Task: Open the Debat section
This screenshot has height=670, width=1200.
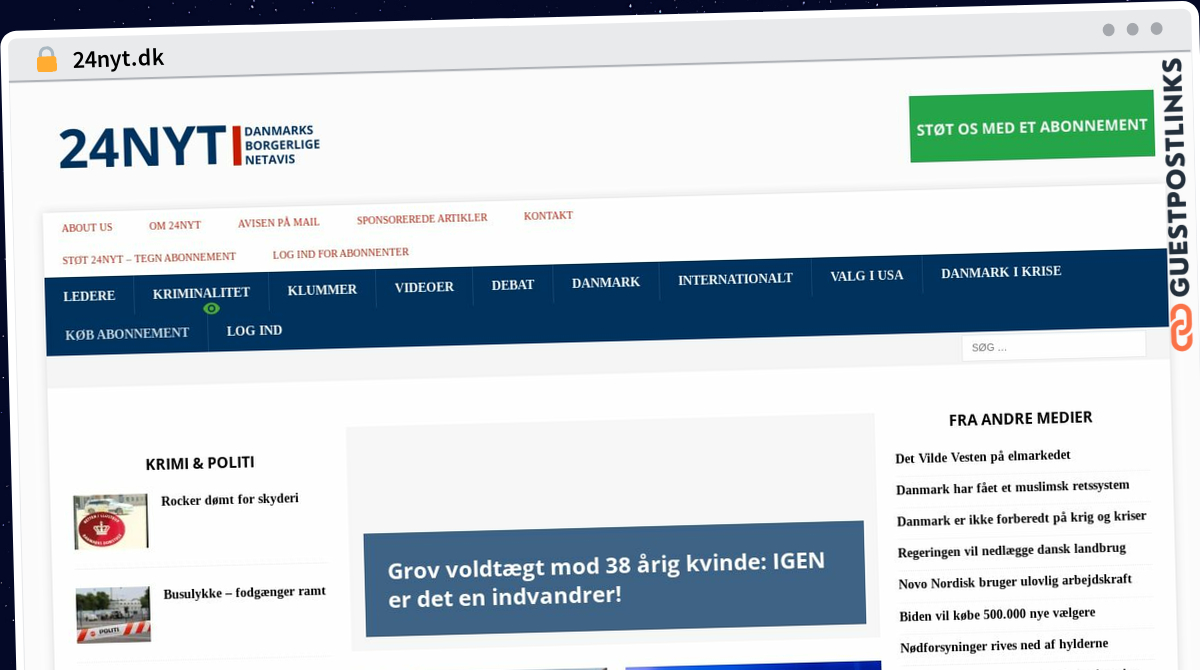Action: 513,285
